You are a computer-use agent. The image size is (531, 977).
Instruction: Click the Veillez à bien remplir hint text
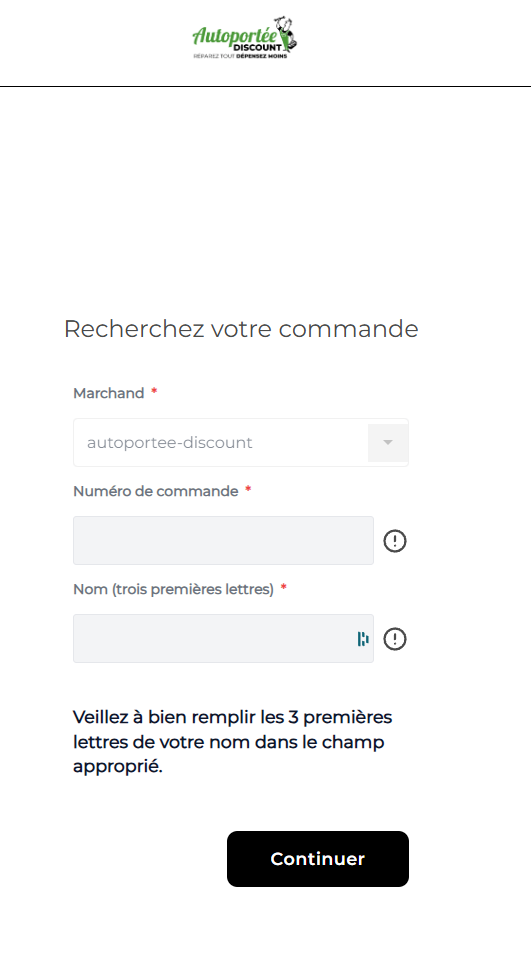tap(232, 741)
